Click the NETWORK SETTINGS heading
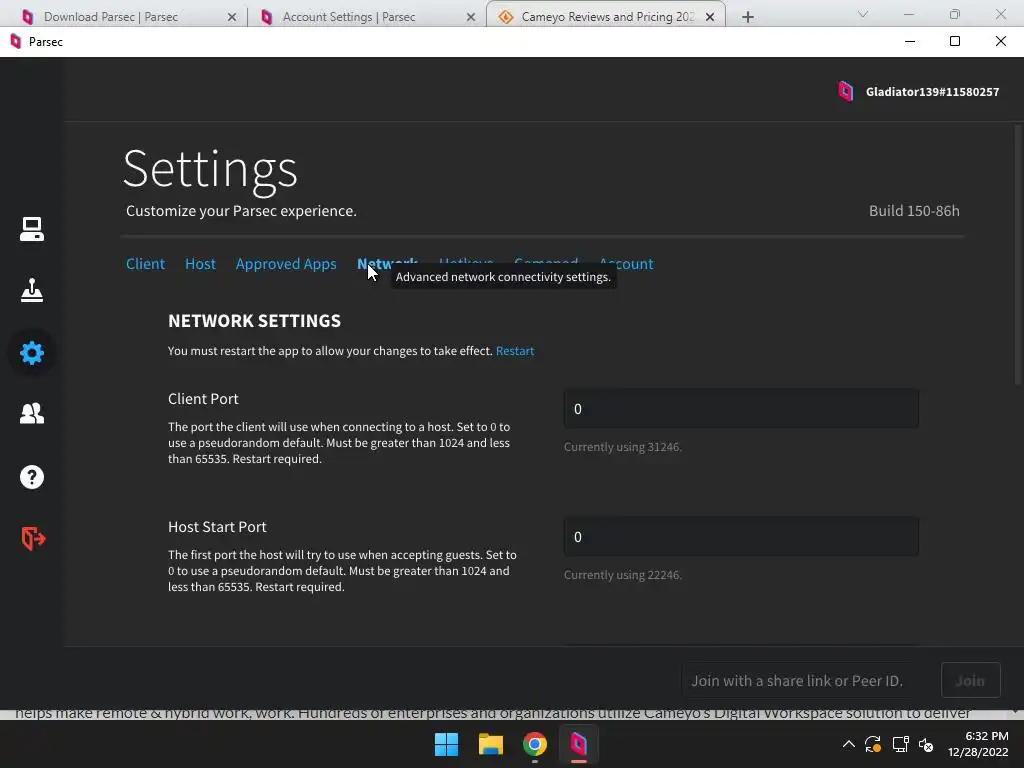This screenshot has width=1024, height=768. tap(254, 321)
